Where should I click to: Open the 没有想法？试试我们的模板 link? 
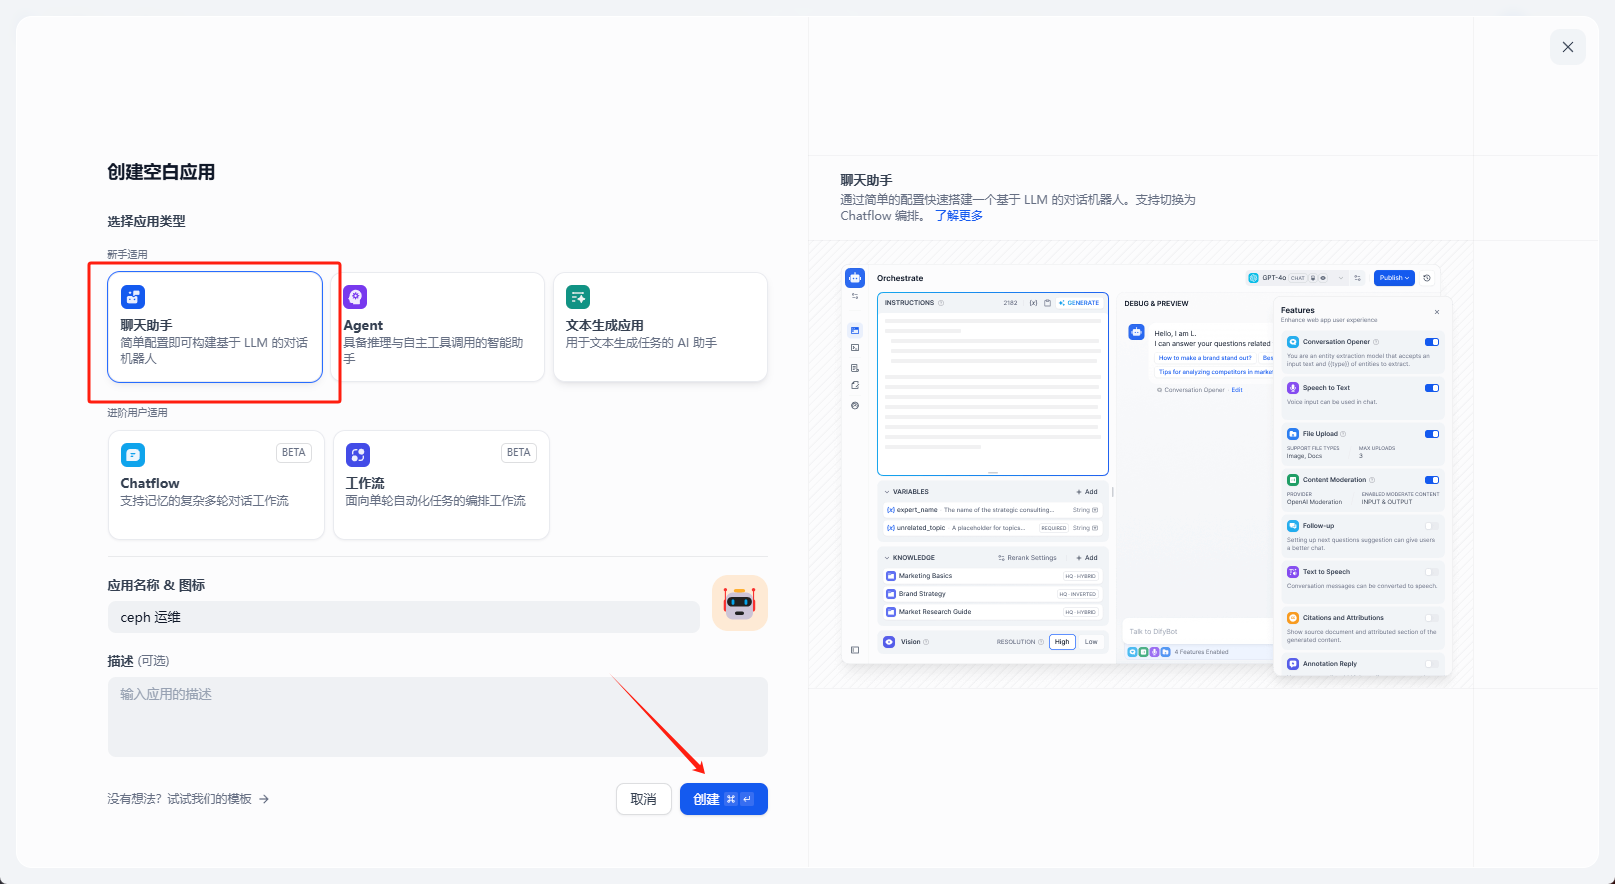(188, 799)
